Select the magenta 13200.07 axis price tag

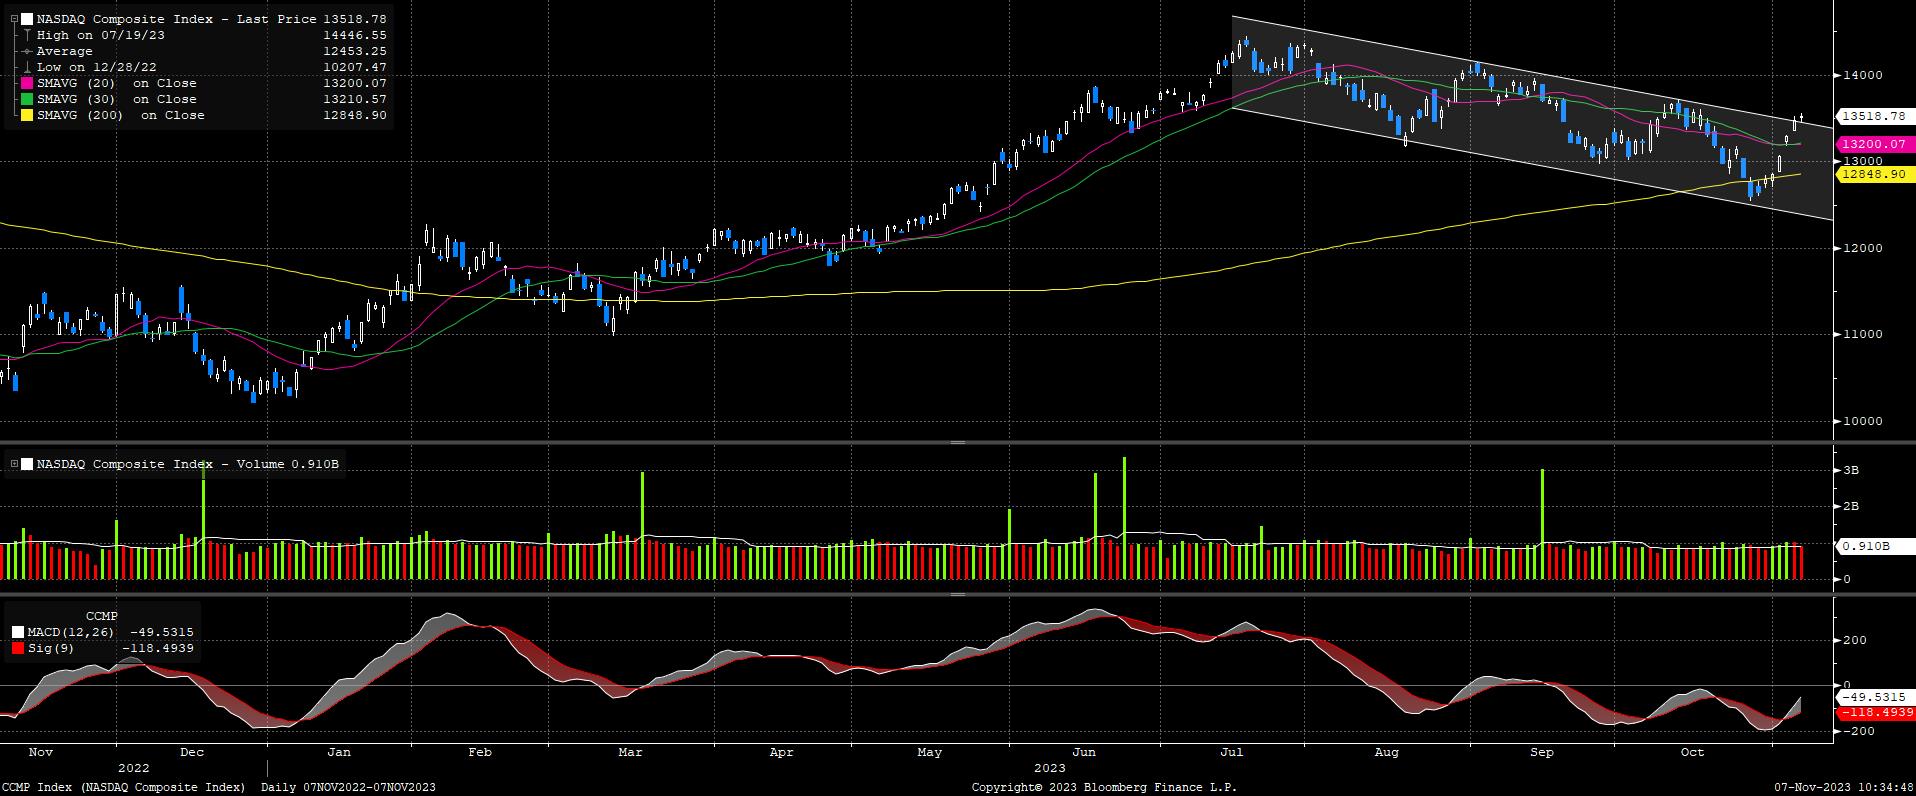point(1873,144)
